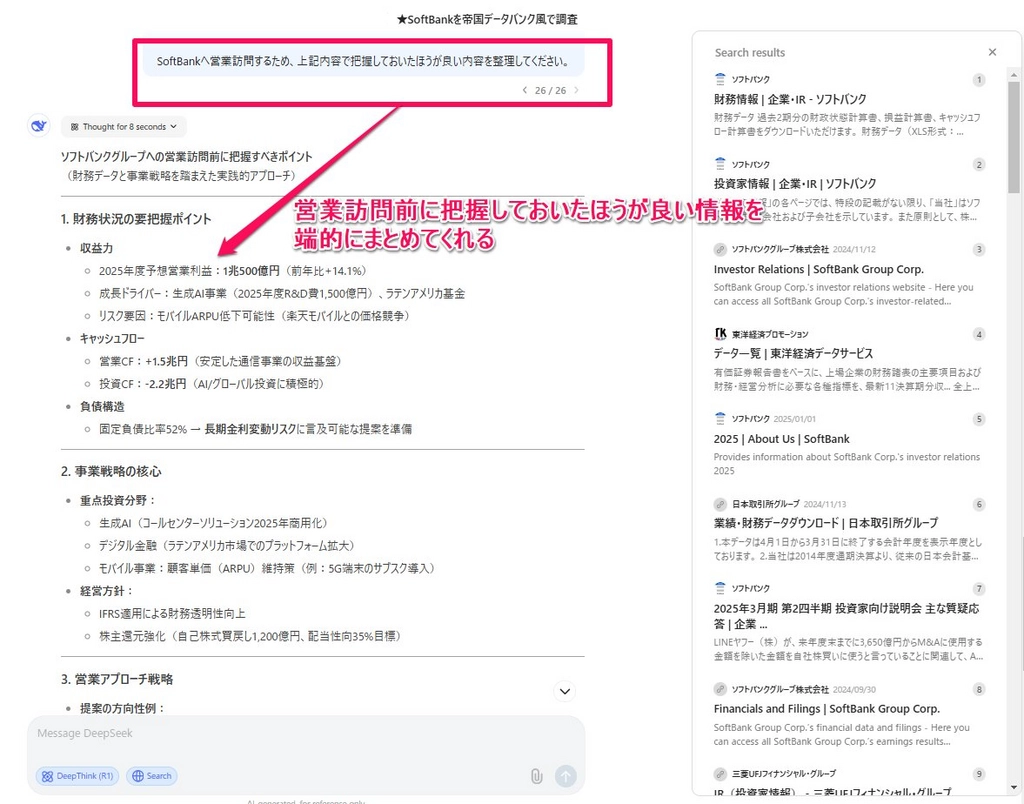Click the '収益力' bullet item
The height and width of the screenshot is (804, 1024).
click(x=97, y=248)
